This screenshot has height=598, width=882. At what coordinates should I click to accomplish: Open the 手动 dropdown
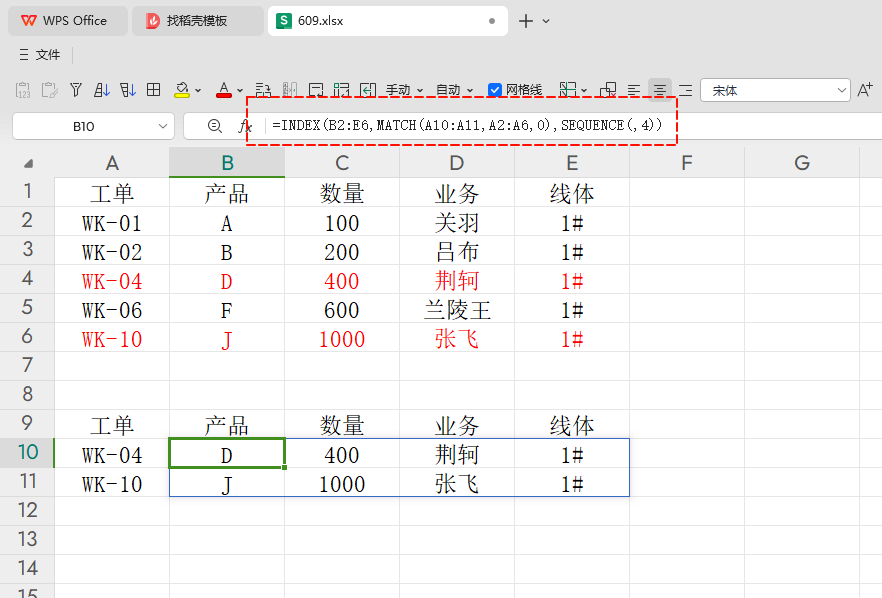tap(404, 90)
